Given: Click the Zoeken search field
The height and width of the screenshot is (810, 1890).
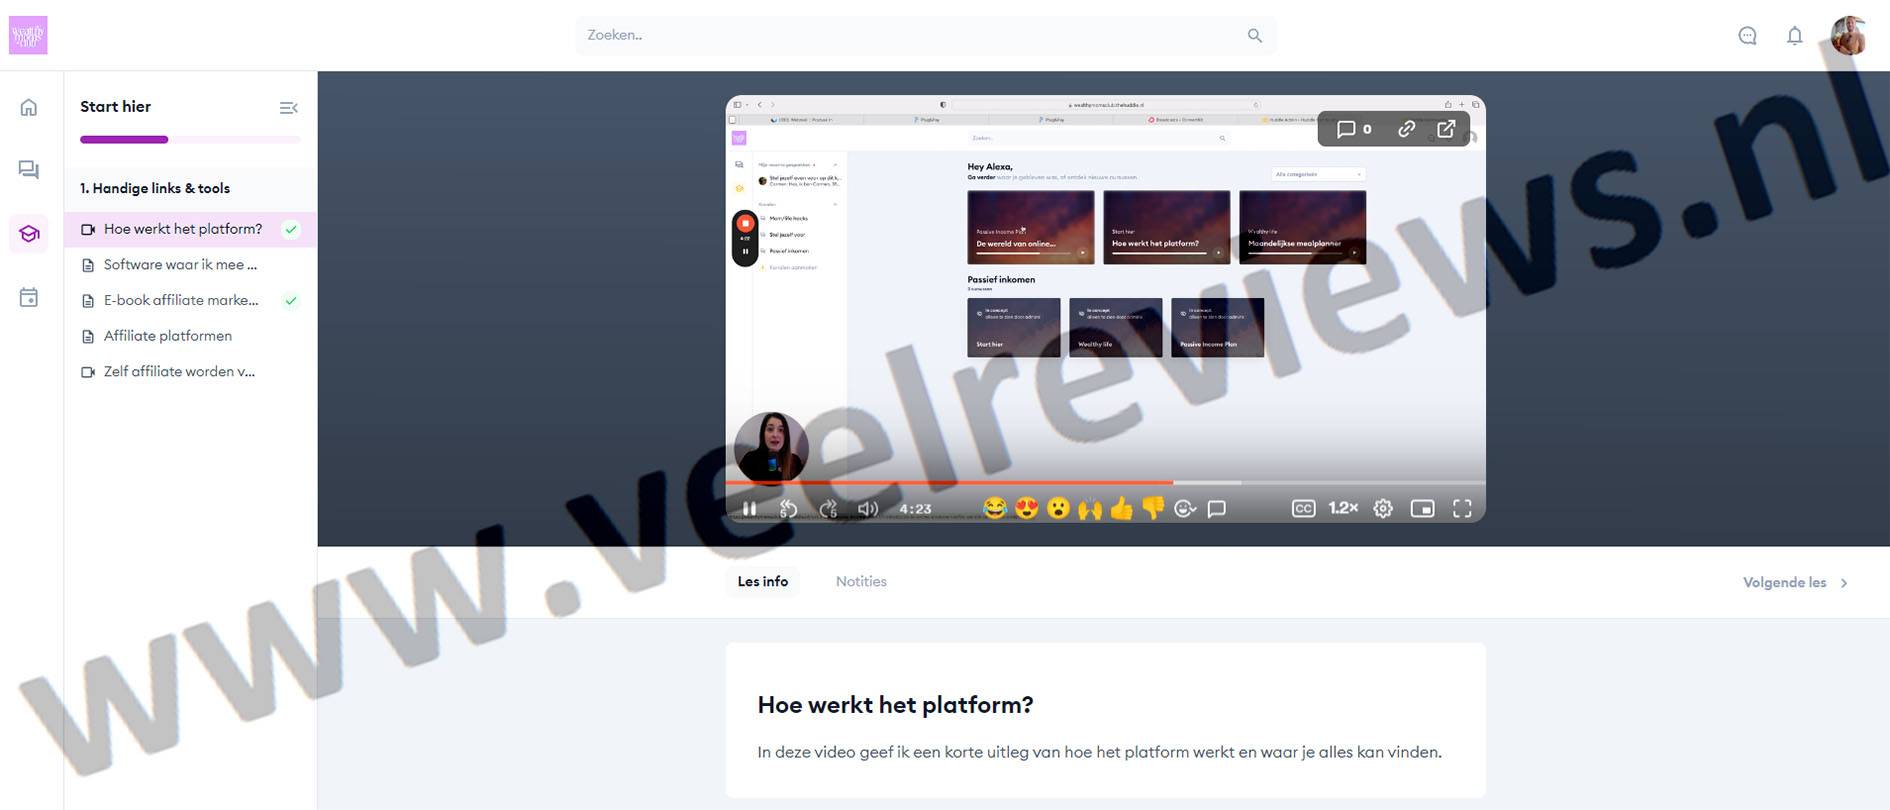Looking at the screenshot, I should tap(910, 35).
